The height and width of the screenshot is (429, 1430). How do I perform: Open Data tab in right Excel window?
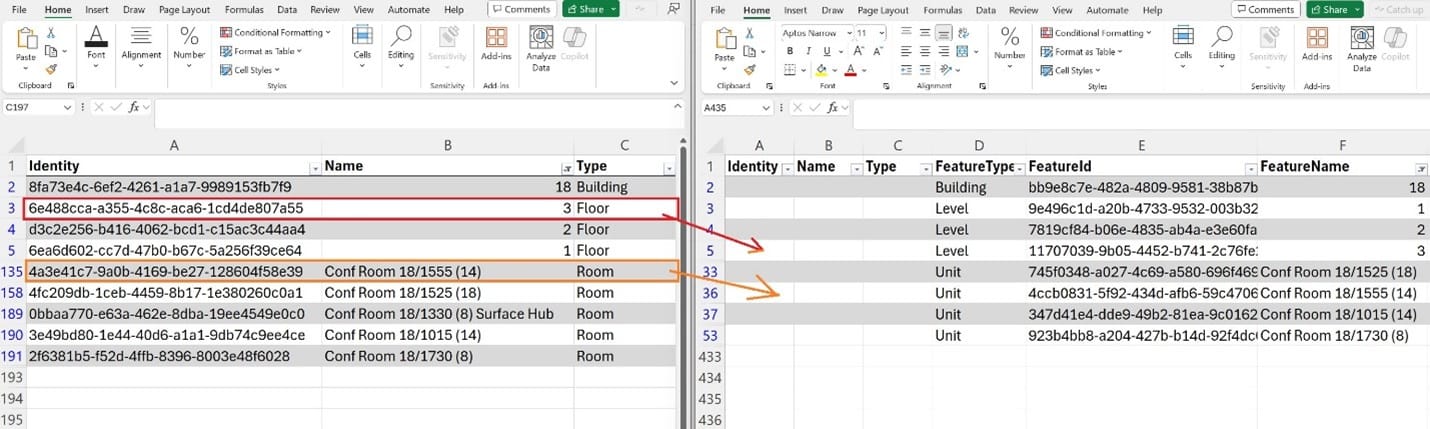coord(985,10)
